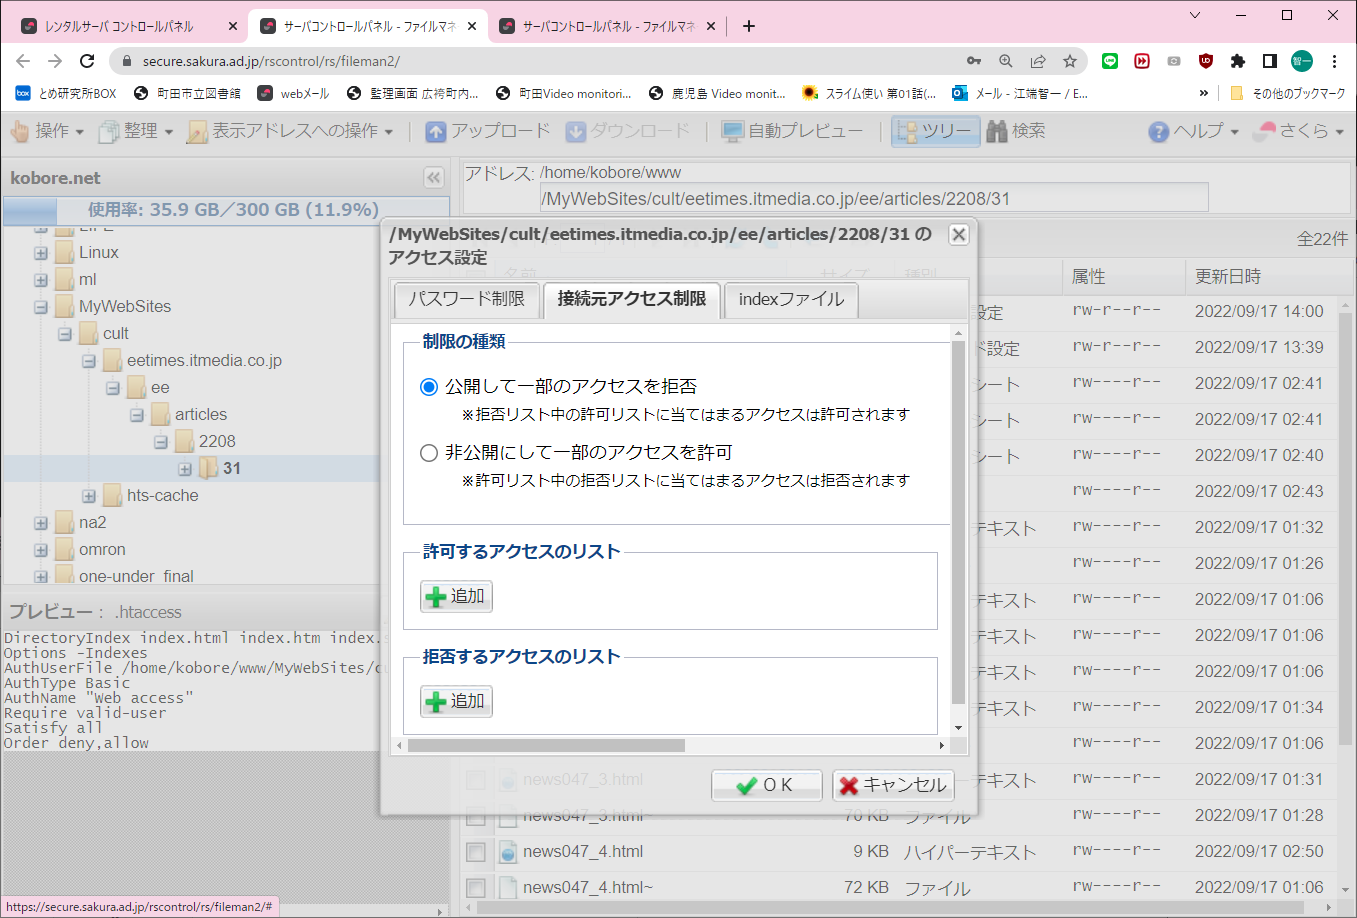Click the browser reload page icon
This screenshot has height=918, width=1357.
pyautogui.click(x=87, y=61)
